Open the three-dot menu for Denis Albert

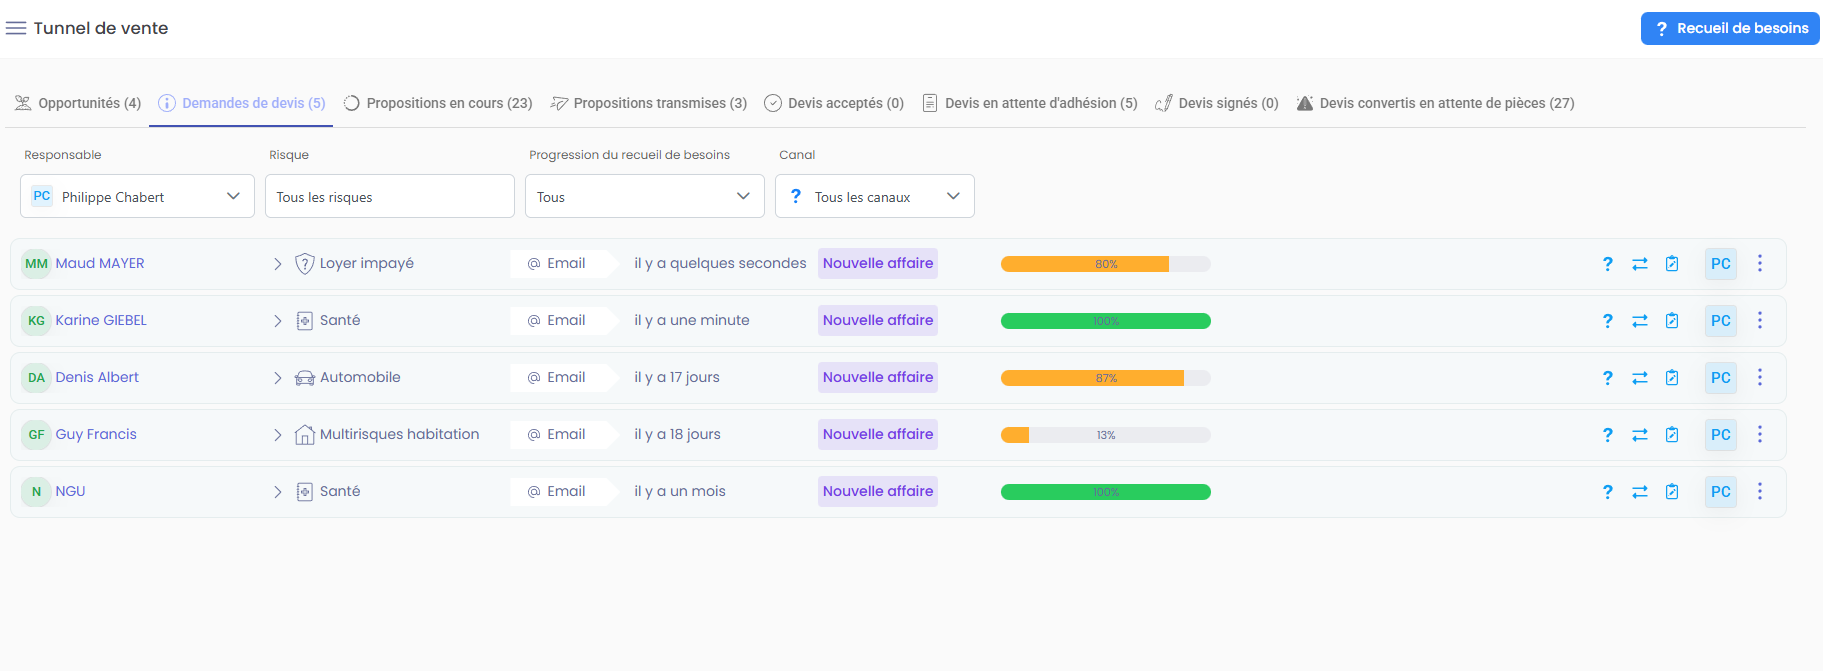click(x=1760, y=377)
